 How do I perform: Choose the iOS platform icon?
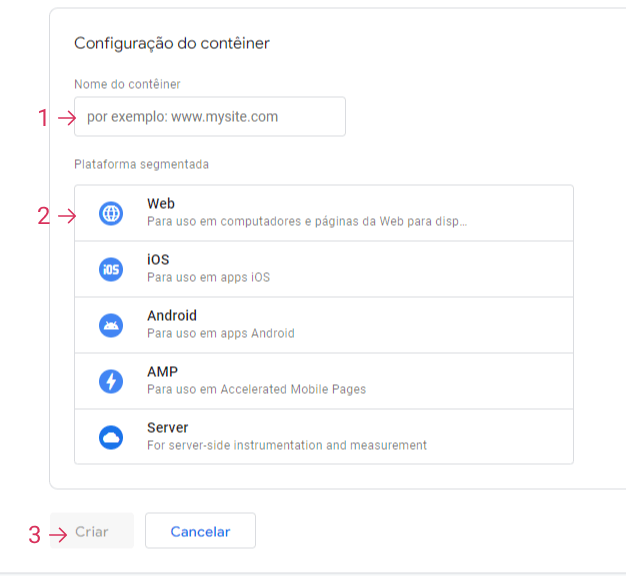[111, 269]
